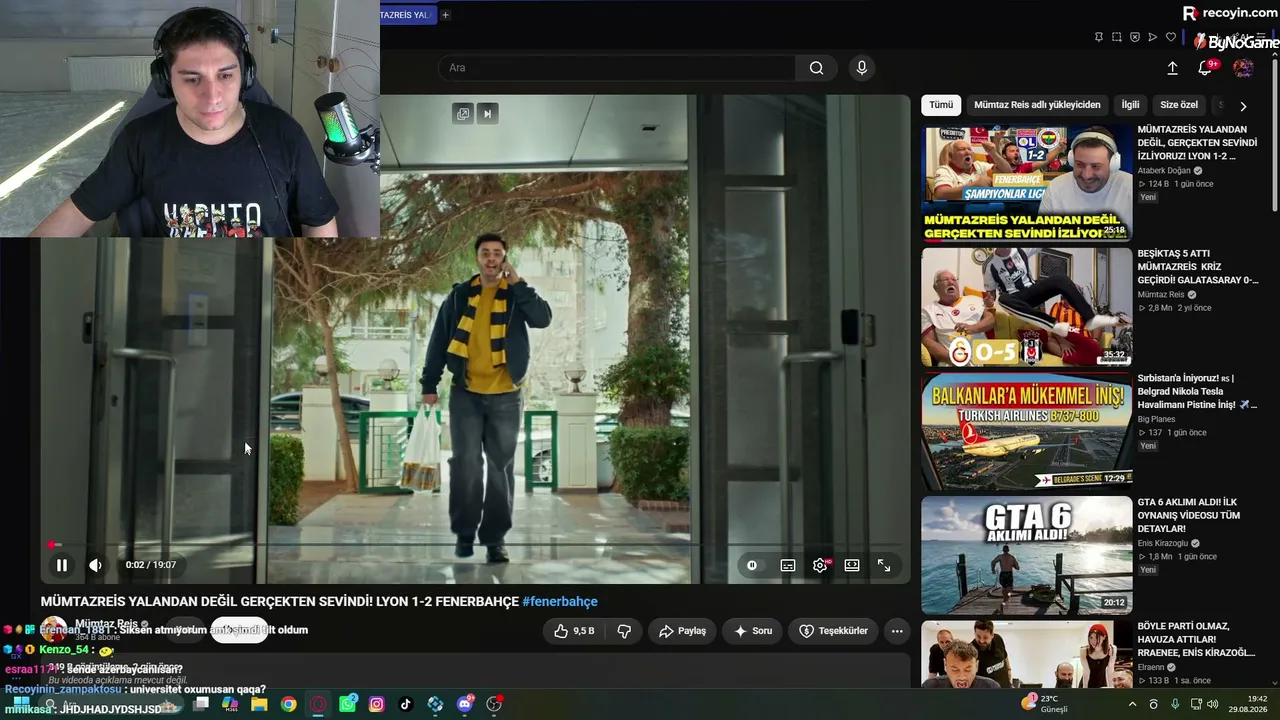
Task: Open the account avatar menu
Action: pyautogui.click(x=1243, y=68)
